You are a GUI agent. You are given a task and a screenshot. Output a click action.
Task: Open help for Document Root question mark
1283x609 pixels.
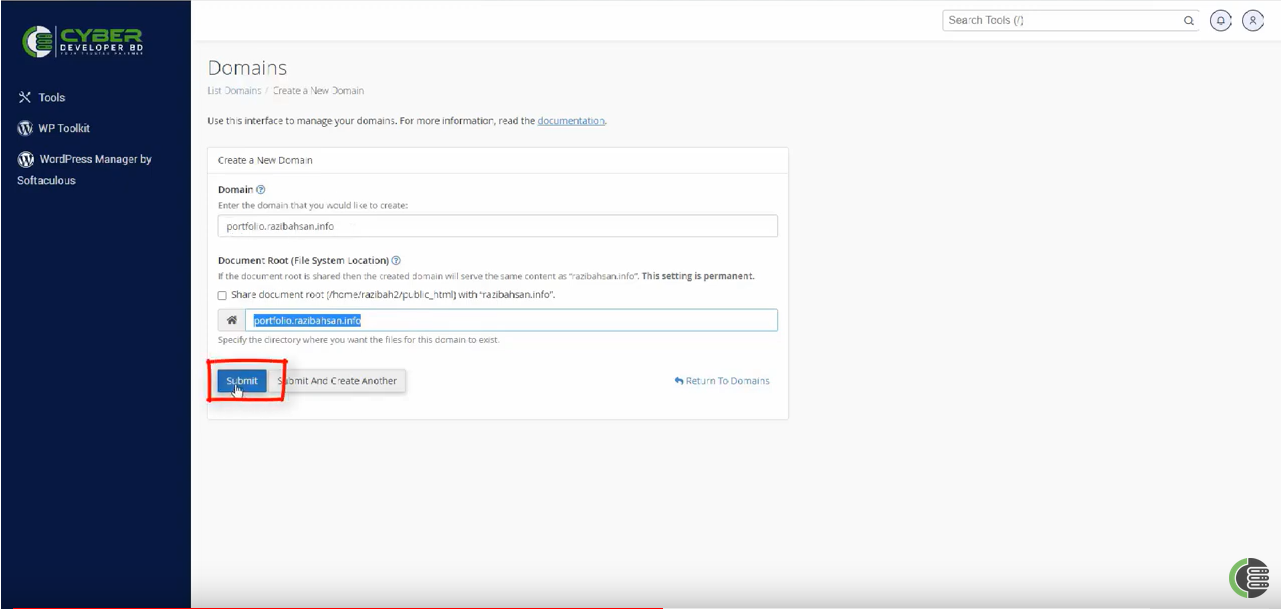pyautogui.click(x=394, y=260)
